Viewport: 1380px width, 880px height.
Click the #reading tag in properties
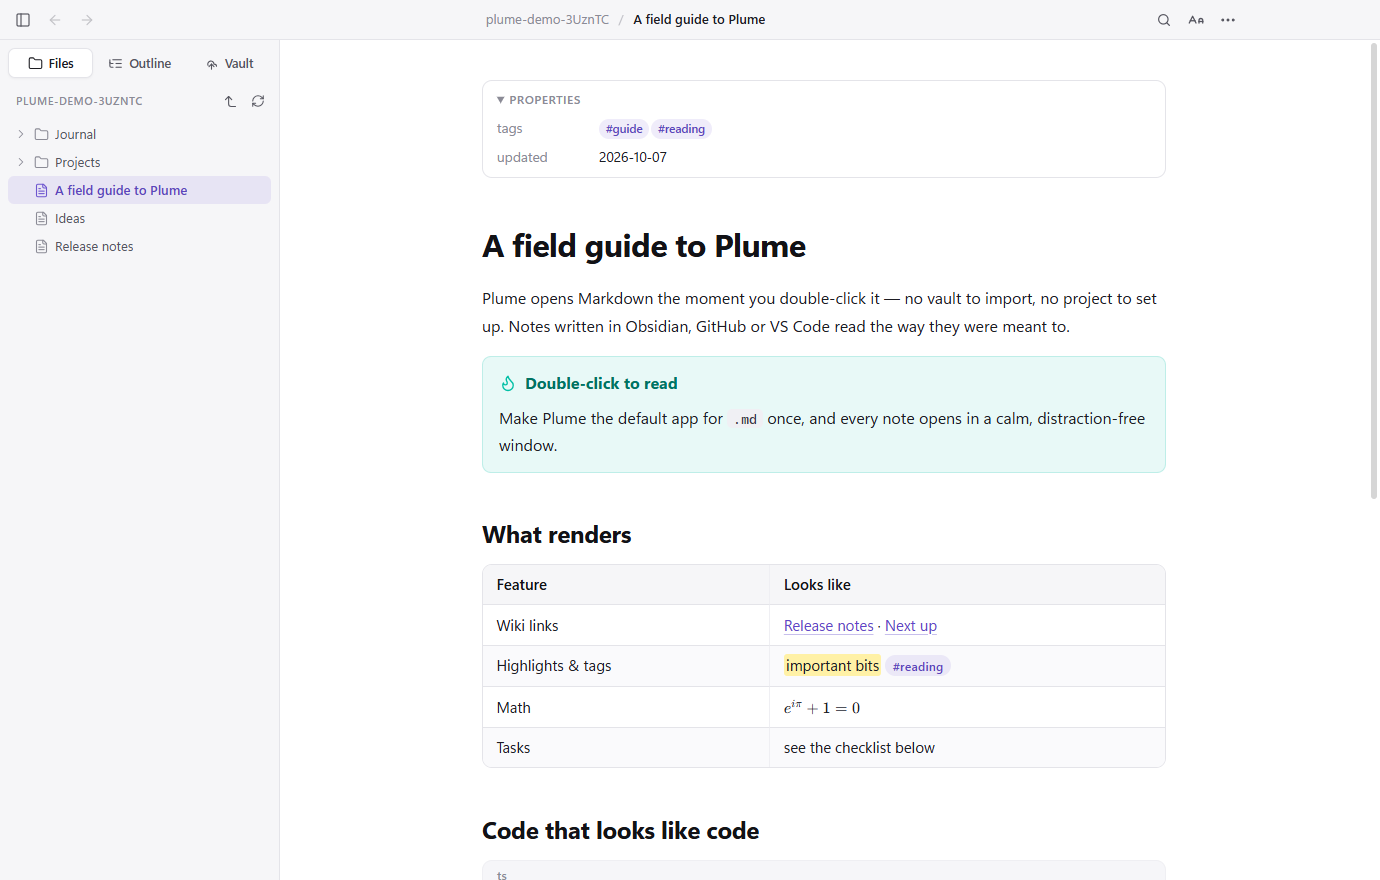click(682, 129)
